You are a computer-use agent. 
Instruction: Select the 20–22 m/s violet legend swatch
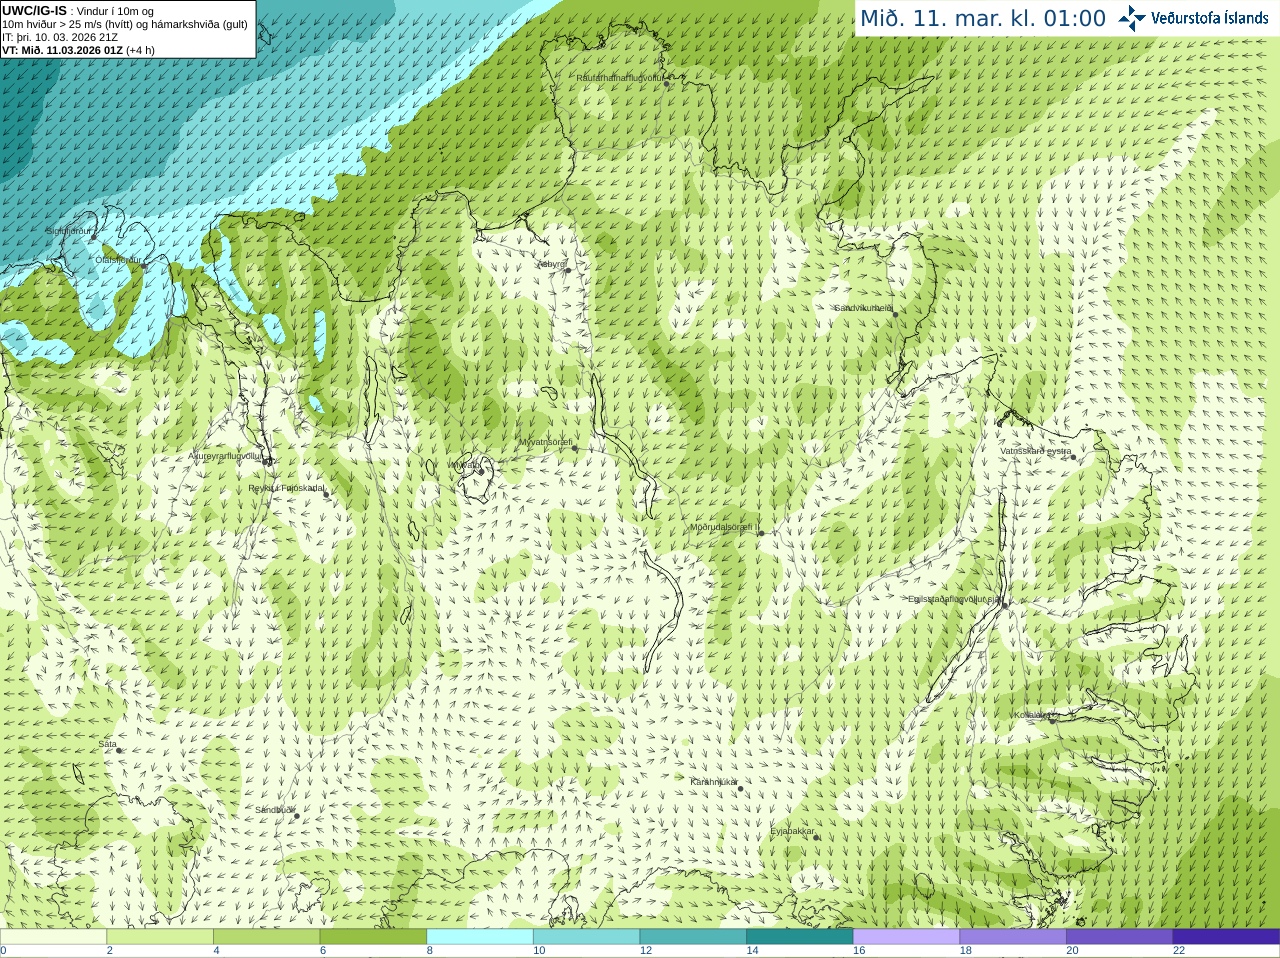[1120, 937]
